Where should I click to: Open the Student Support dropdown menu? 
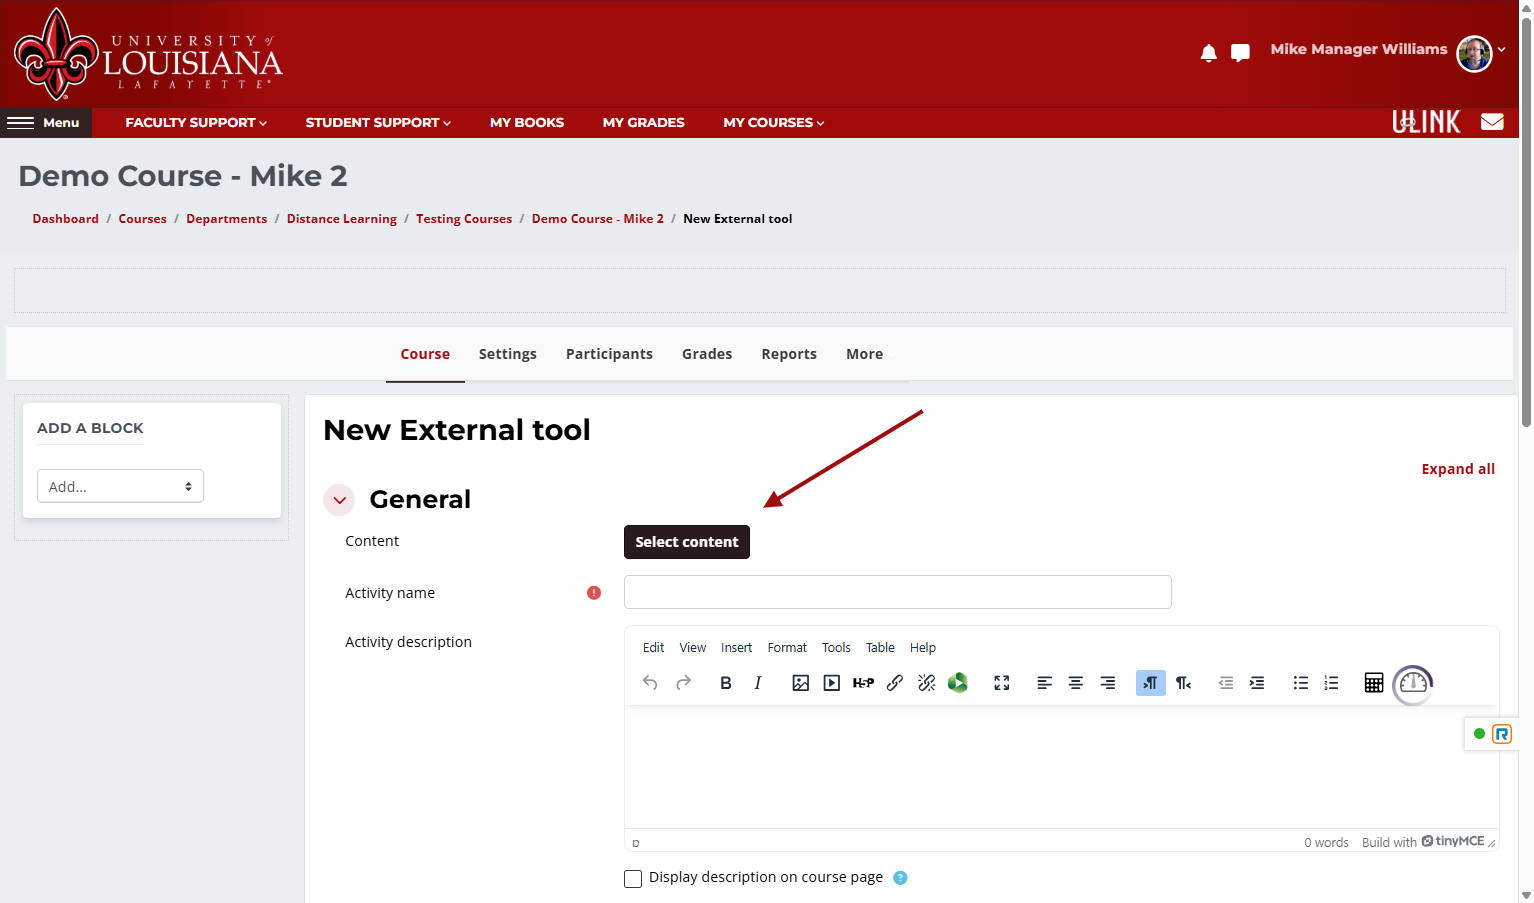pos(378,122)
